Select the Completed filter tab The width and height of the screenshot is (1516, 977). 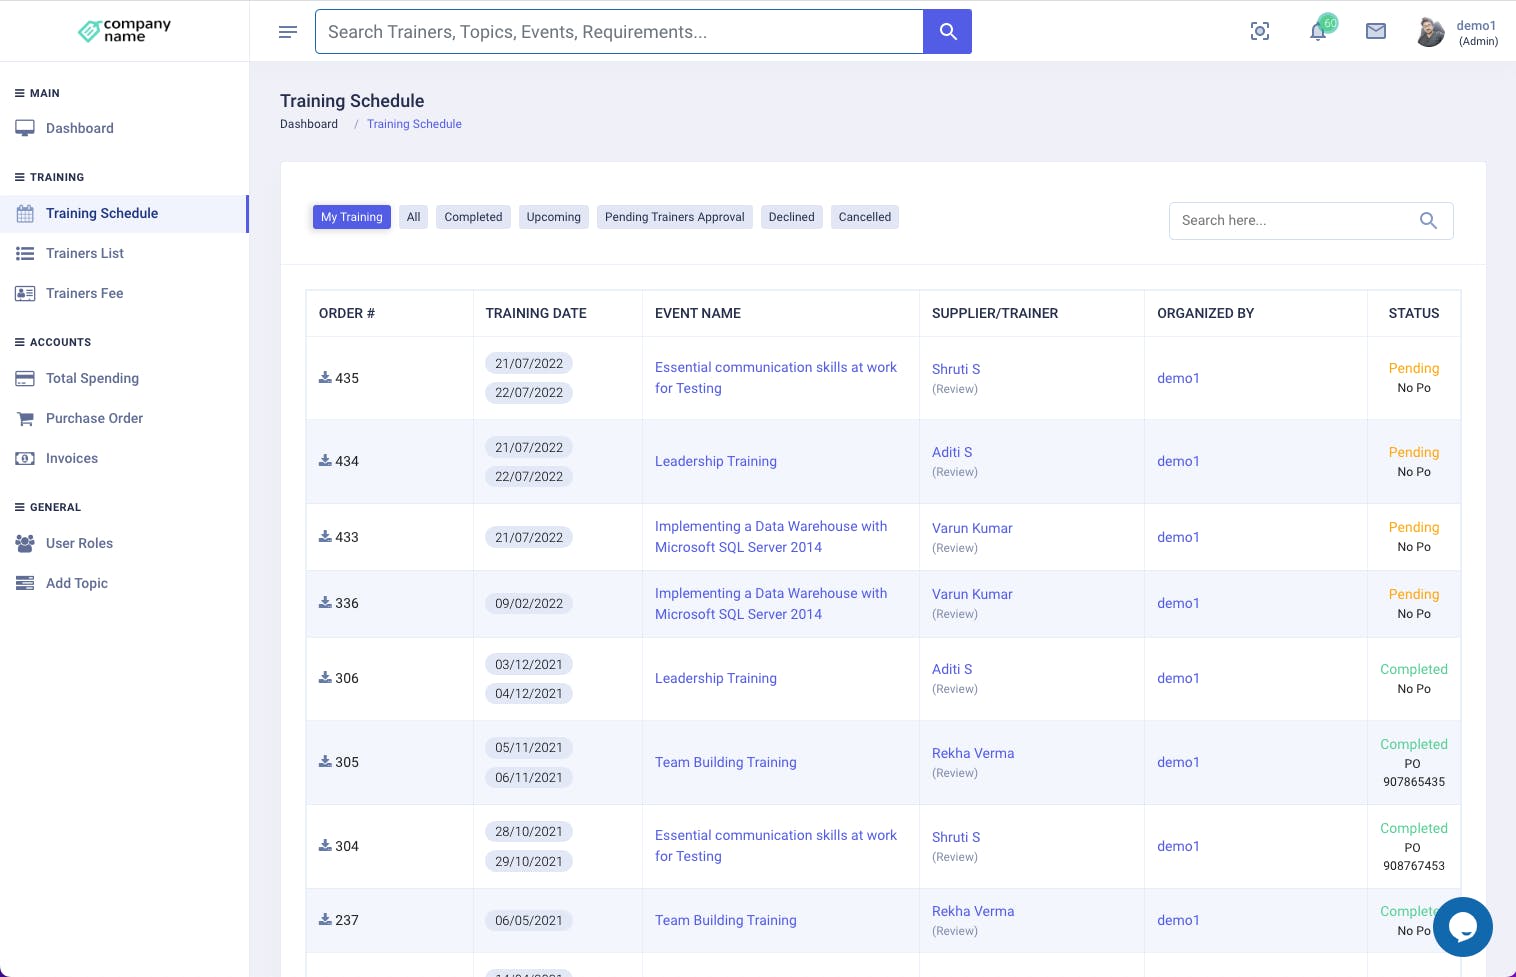pyautogui.click(x=473, y=217)
